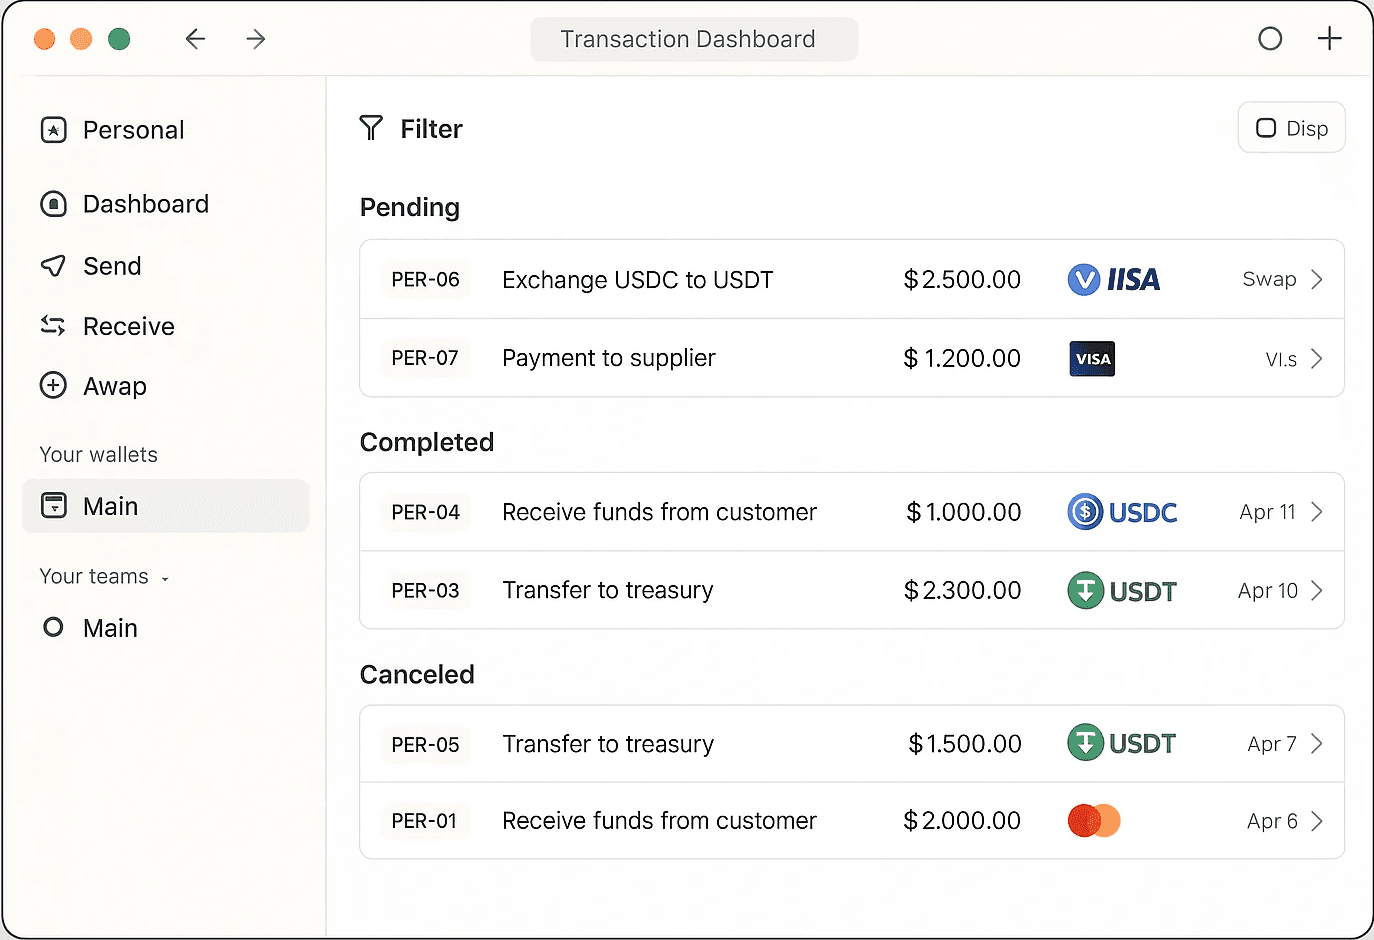Click the forward arrow in title bar

pos(256,39)
